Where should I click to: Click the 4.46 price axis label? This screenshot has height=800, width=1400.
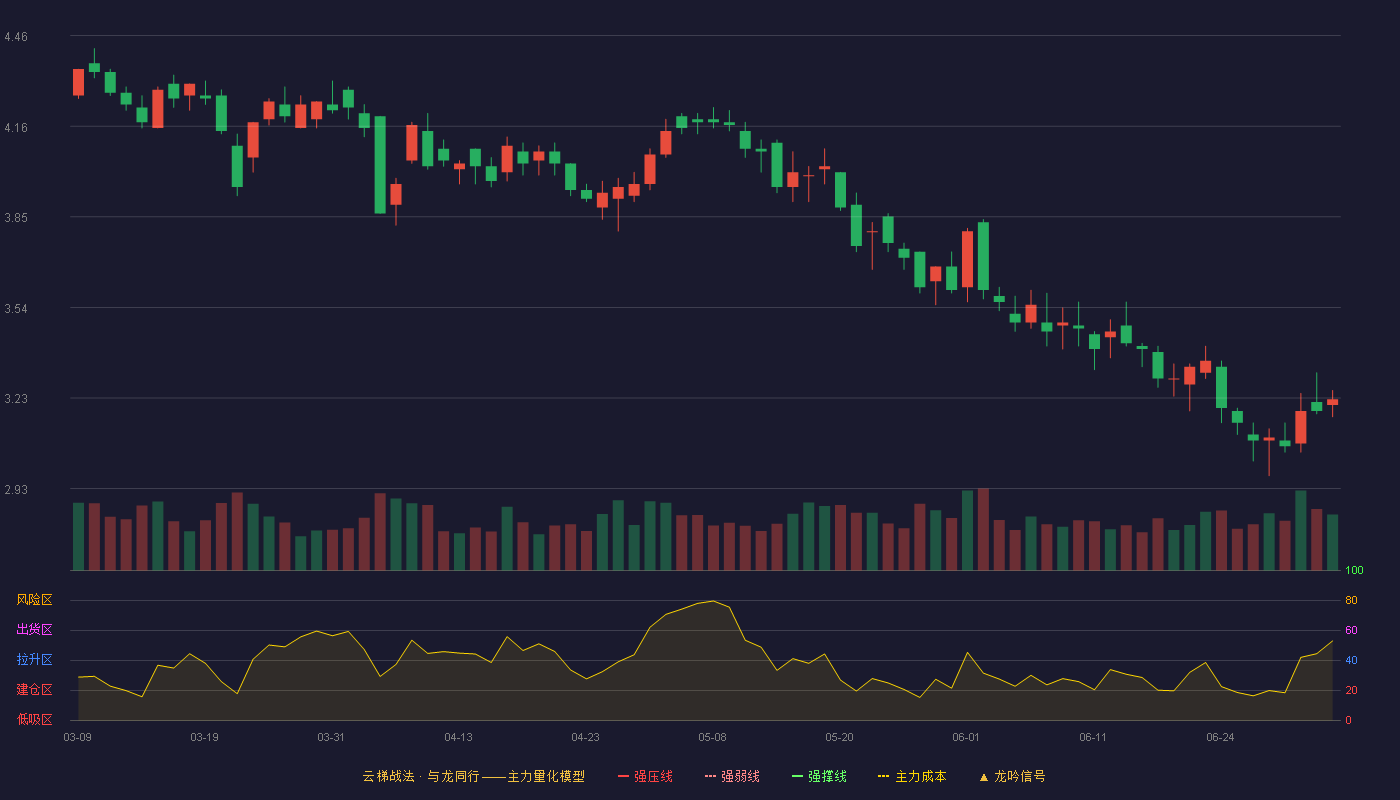tap(16, 37)
